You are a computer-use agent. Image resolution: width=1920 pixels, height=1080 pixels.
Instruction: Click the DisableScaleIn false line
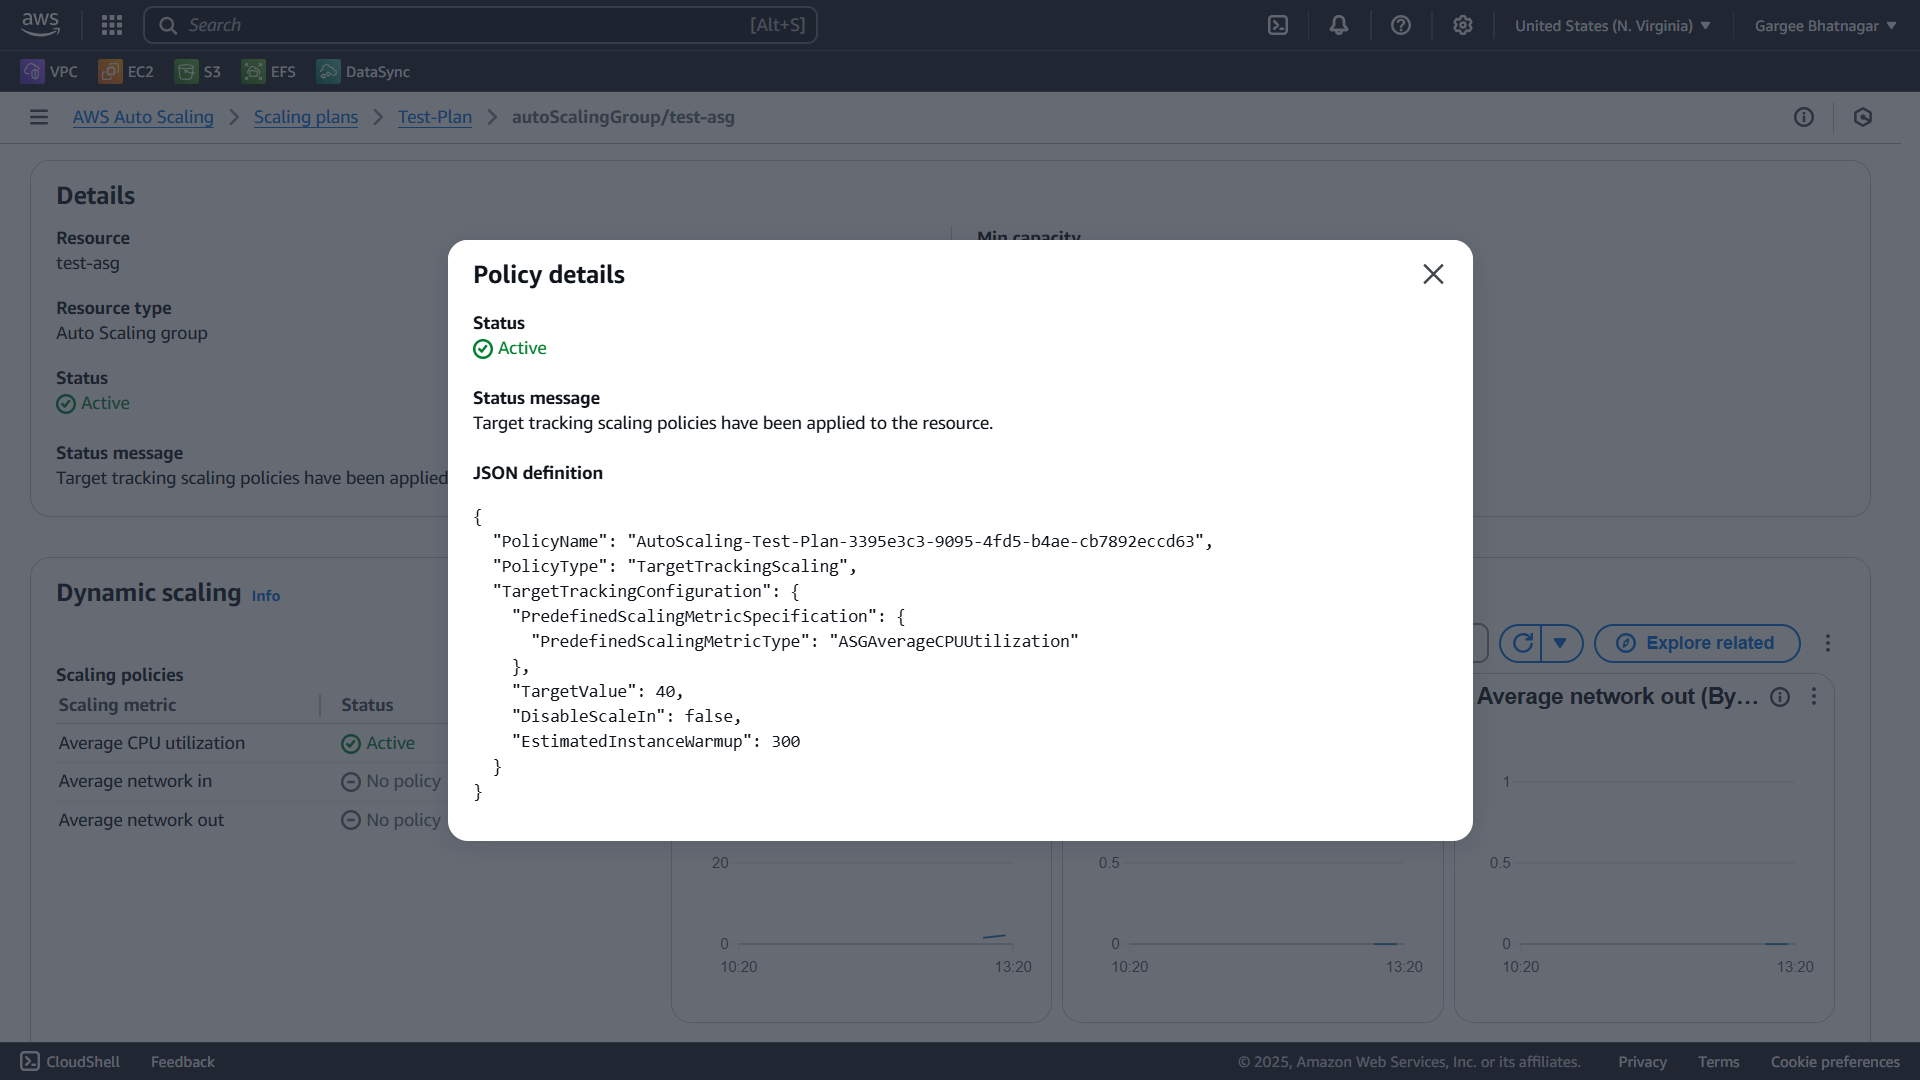point(627,716)
